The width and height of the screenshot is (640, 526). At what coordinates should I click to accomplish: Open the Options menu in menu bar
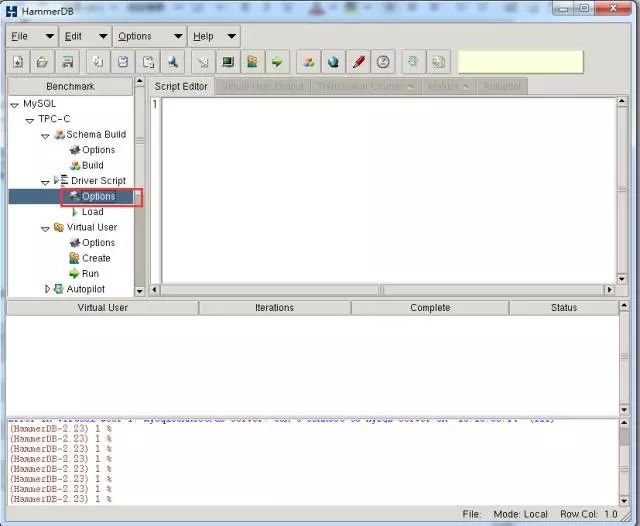pyautogui.click(x=150, y=36)
